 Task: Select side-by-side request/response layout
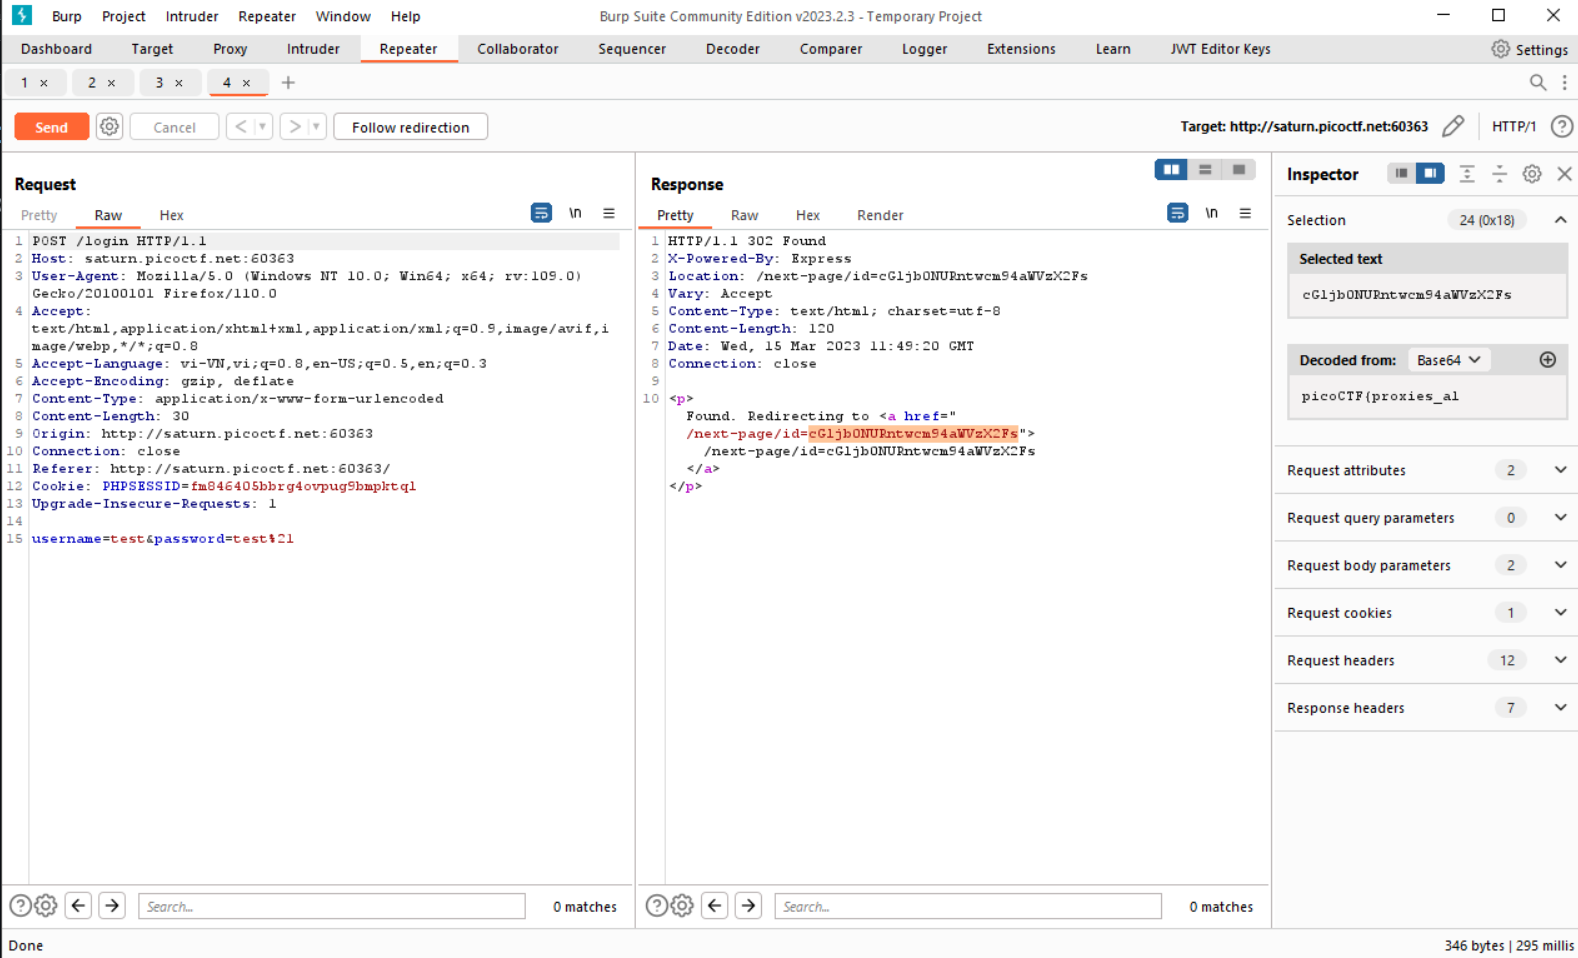pos(1171,170)
